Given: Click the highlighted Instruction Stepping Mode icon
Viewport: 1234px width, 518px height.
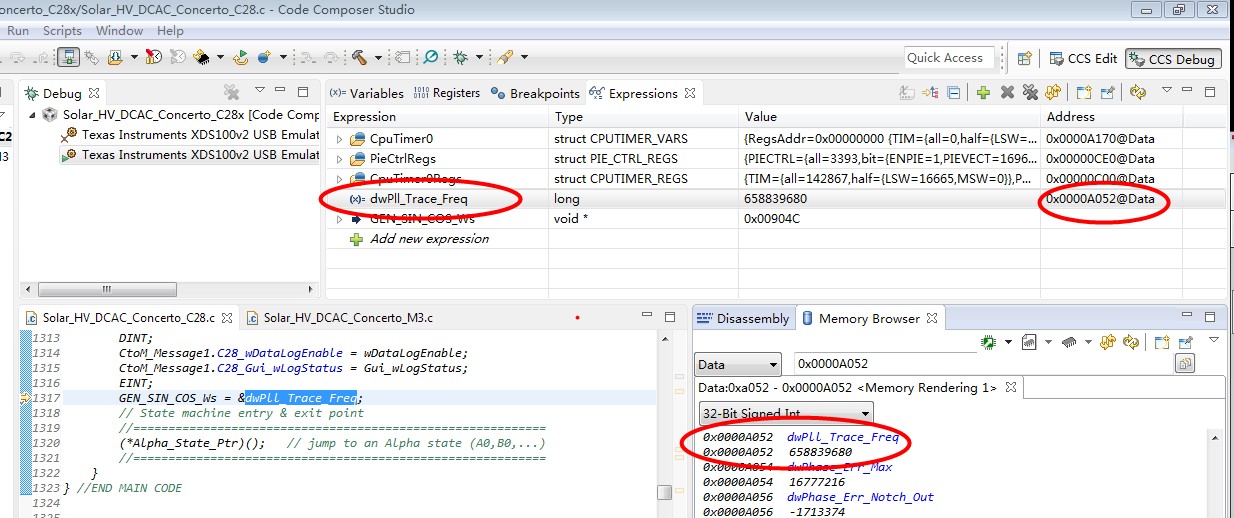Looking at the screenshot, I should coord(67,57).
